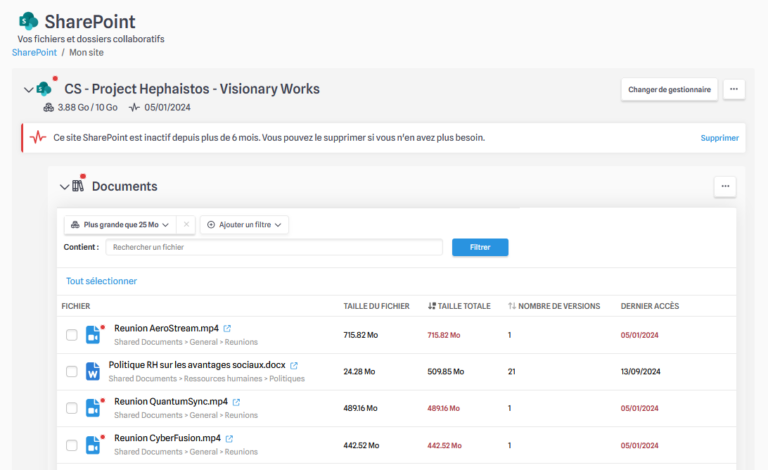
Task: Click the file name Reunion AeroStream.mp4
Action: (x=167, y=328)
